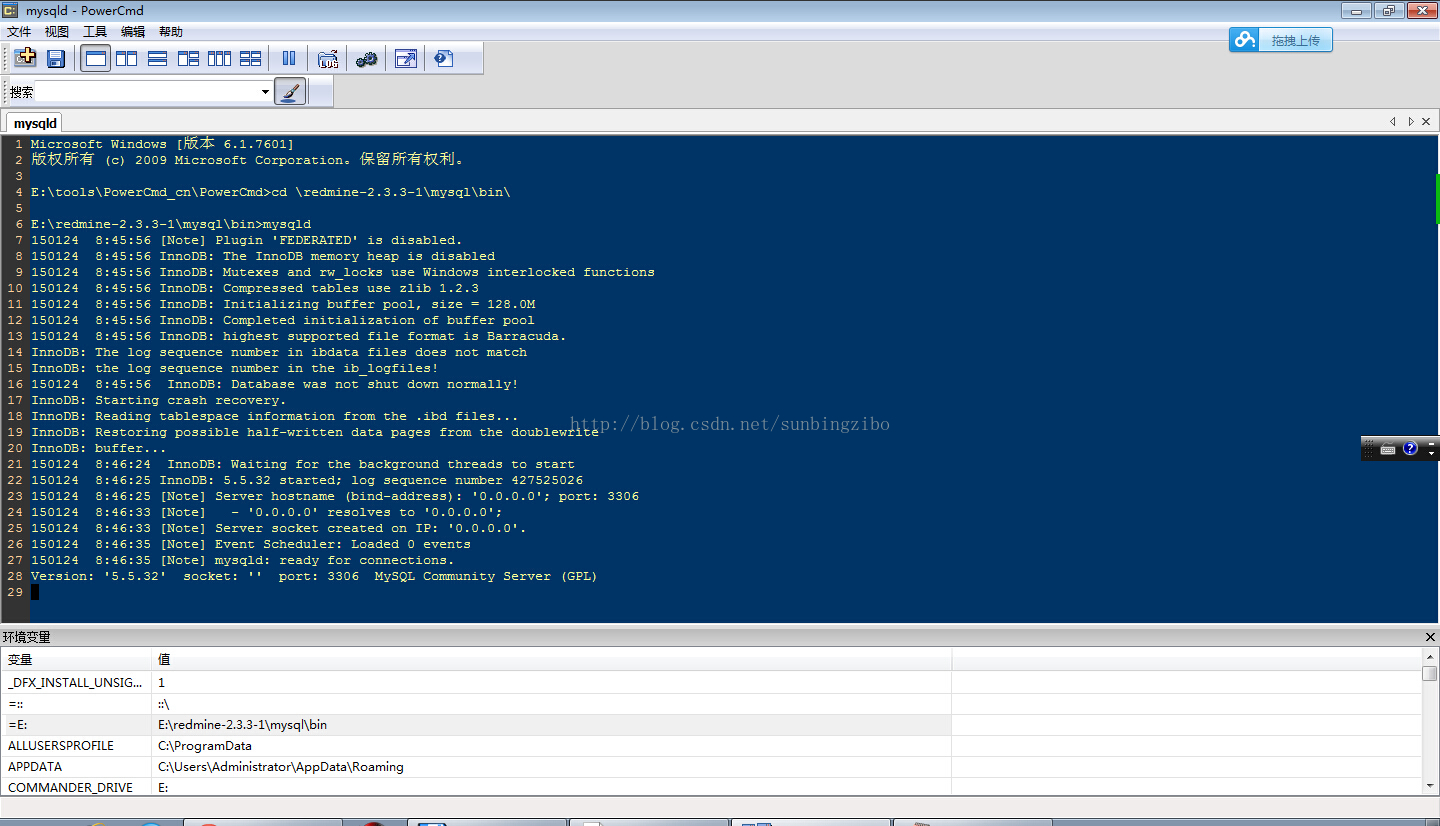Go to previous tab with left arrow
Image resolution: width=1440 pixels, height=826 pixels.
tap(1393, 122)
